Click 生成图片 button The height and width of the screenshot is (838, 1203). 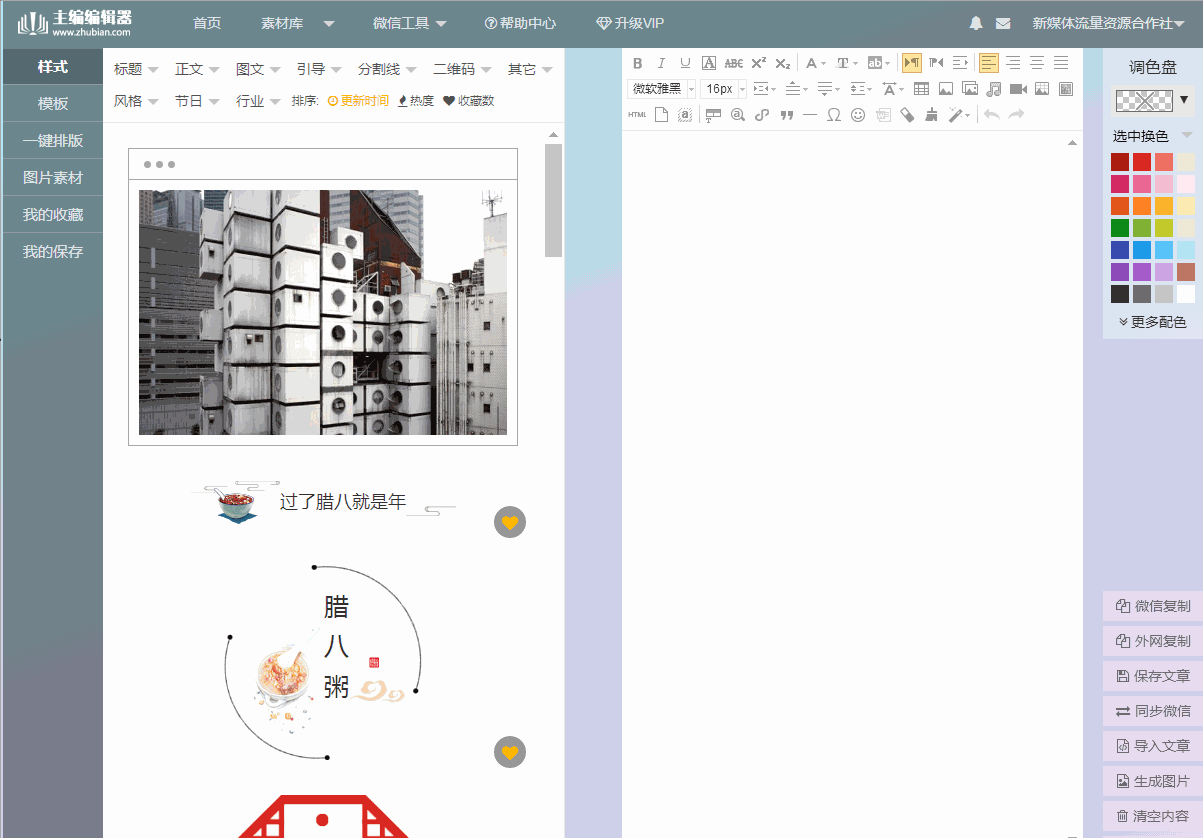pyautogui.click(x=1153, y=781)
